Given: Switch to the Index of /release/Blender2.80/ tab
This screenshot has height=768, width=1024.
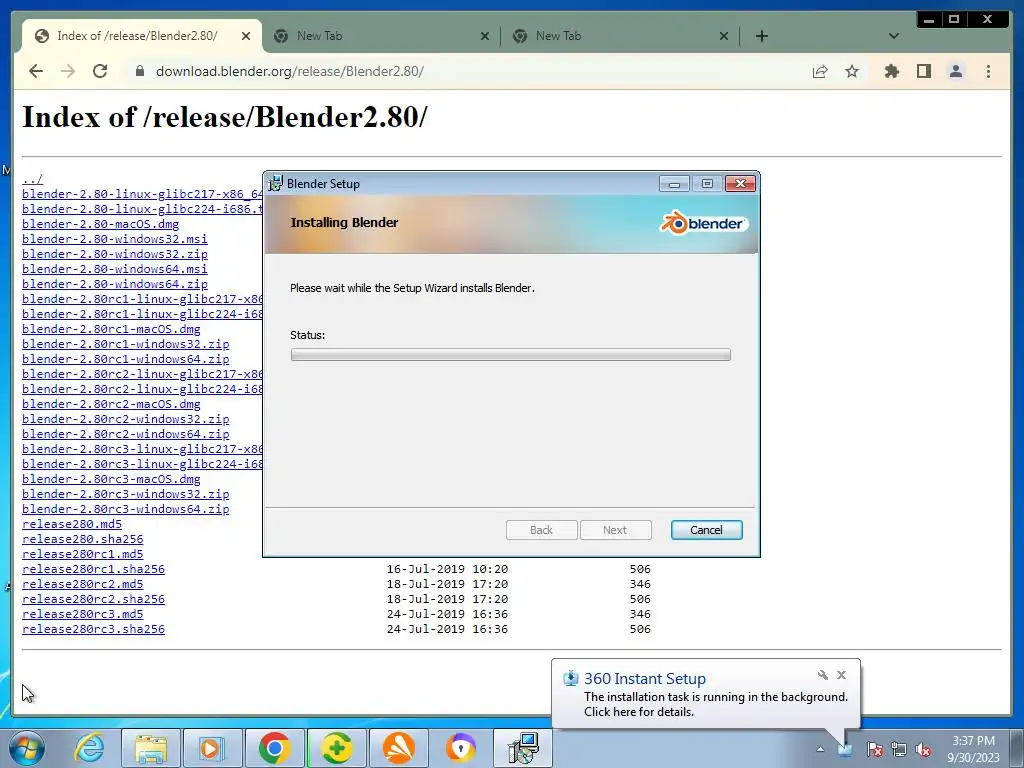Looking at the screenshot, I should click(137, 36).
